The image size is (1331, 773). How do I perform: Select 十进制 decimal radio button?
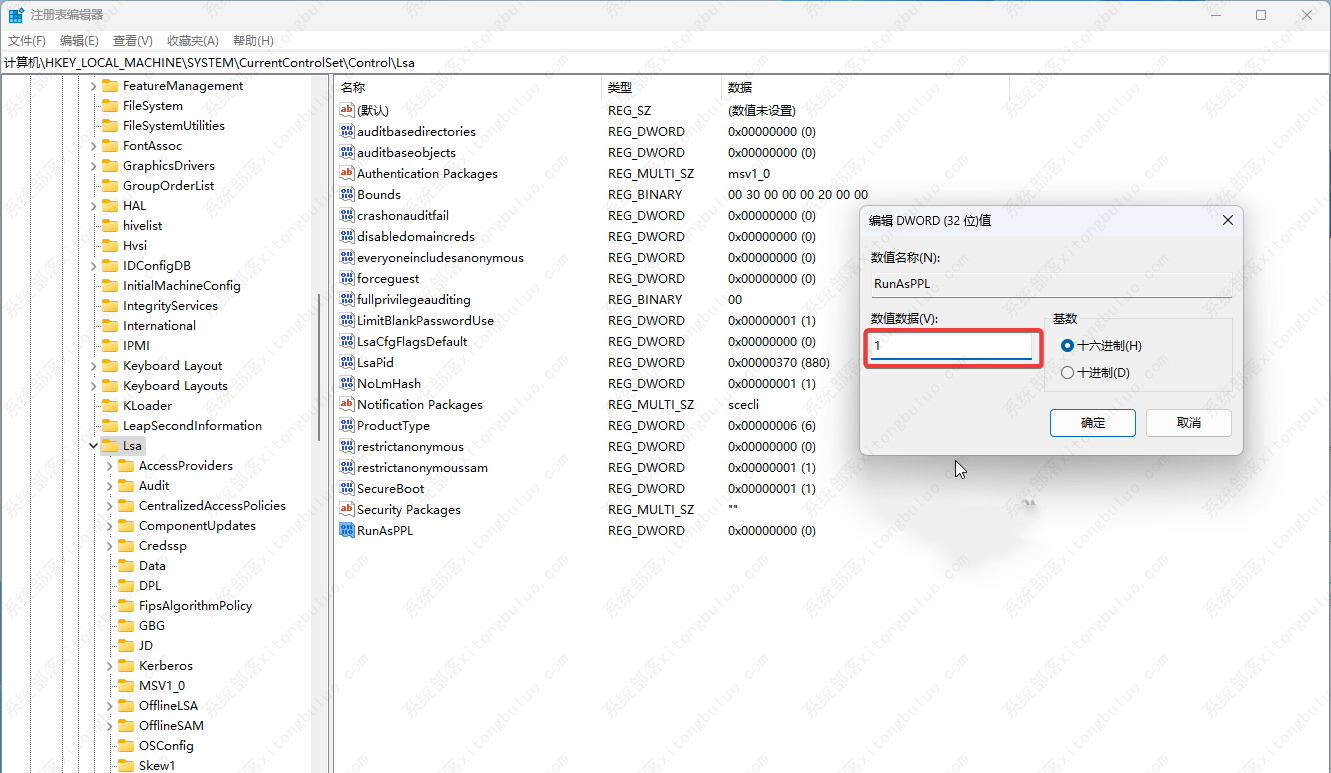coord(1067,373)
